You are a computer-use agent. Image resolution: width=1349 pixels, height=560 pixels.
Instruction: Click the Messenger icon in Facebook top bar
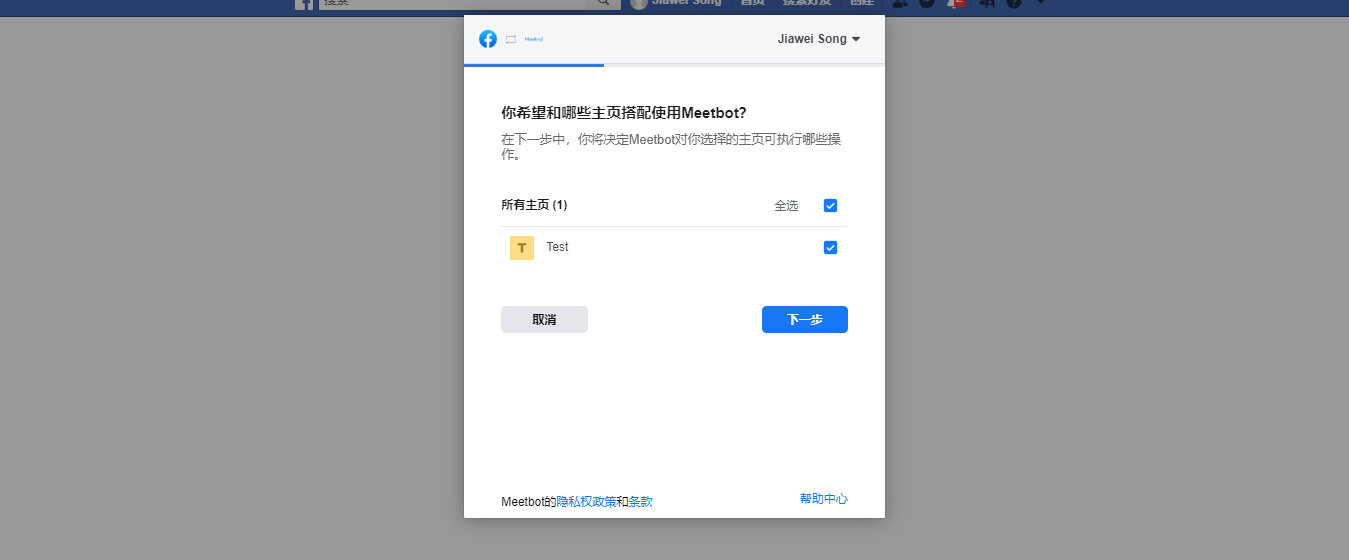(927, 3)
